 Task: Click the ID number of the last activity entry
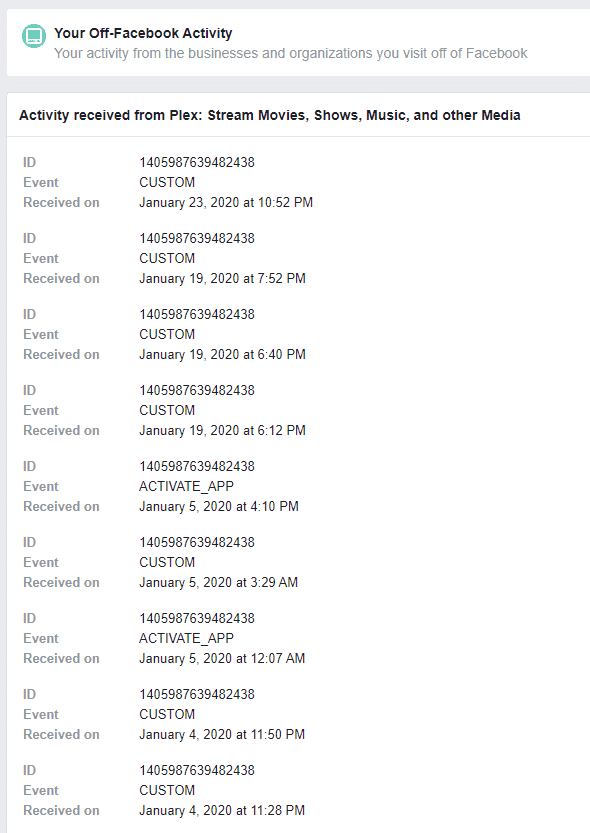[197, 770]
